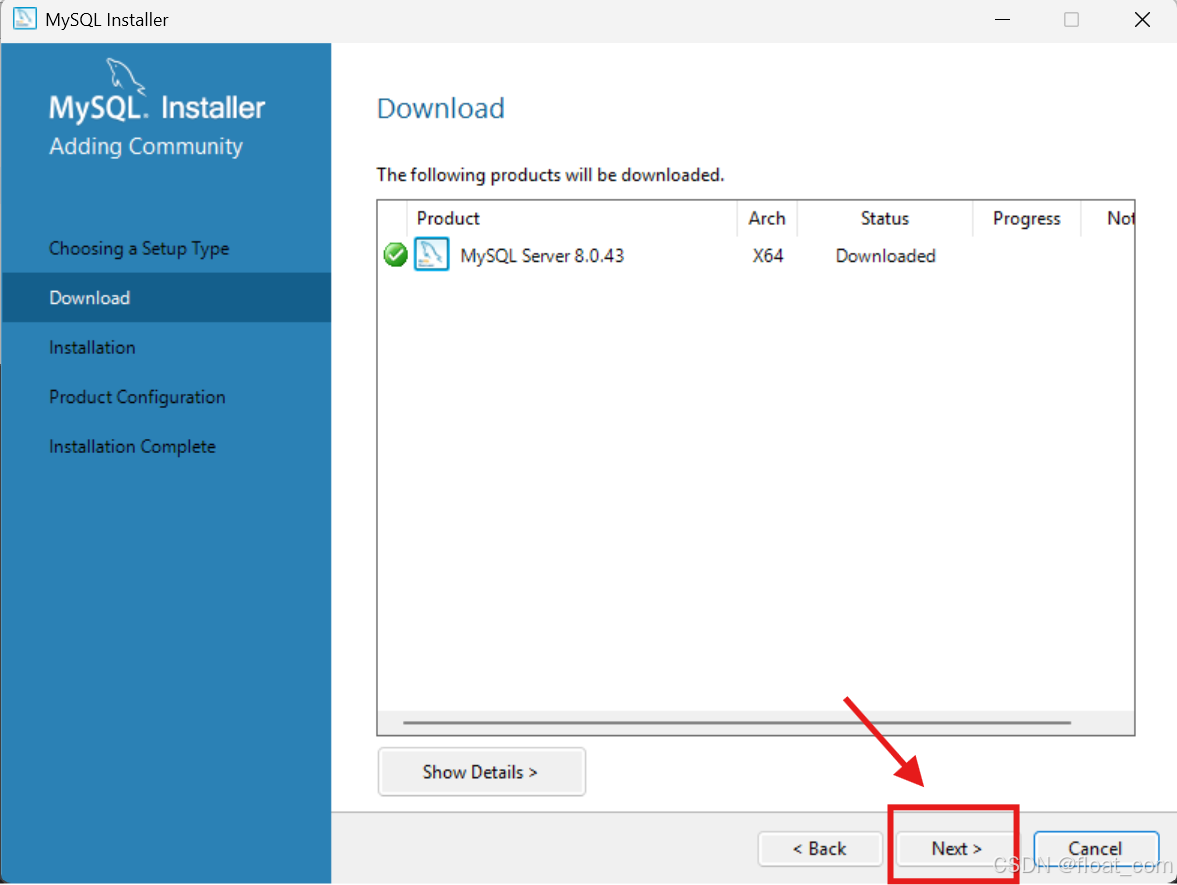
Task: Click the MySQL Server product icon
Action: 432,254
